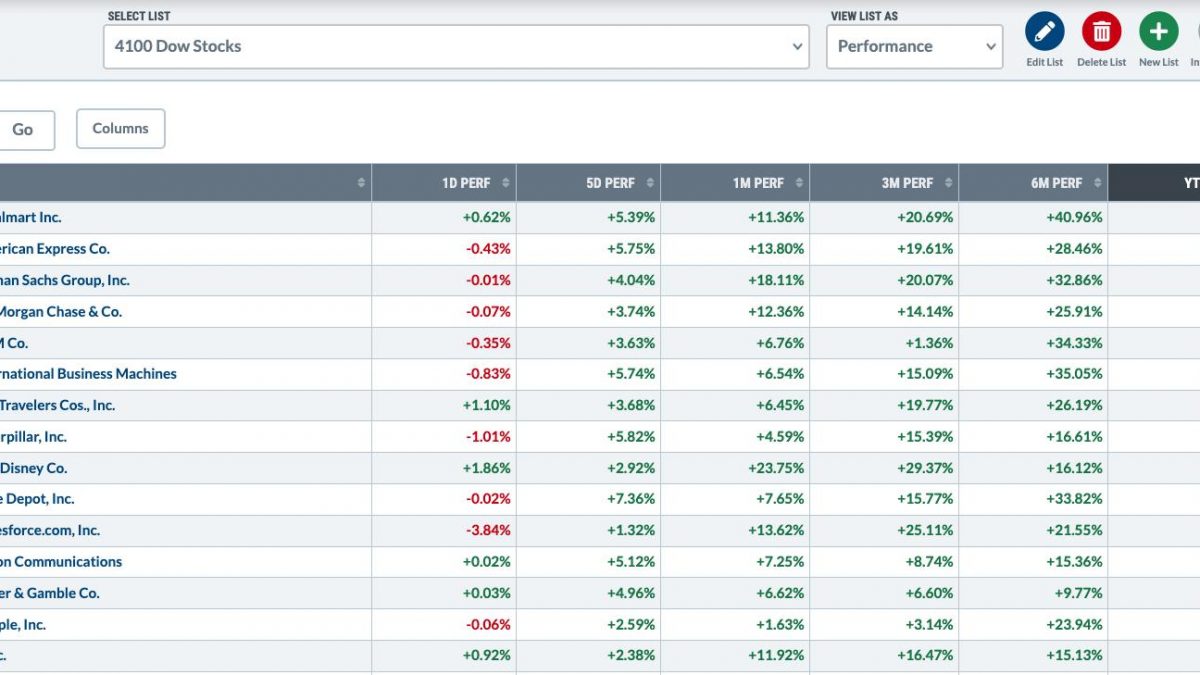Click Apple's 6M value +23.94%

tap(1075, 625)
